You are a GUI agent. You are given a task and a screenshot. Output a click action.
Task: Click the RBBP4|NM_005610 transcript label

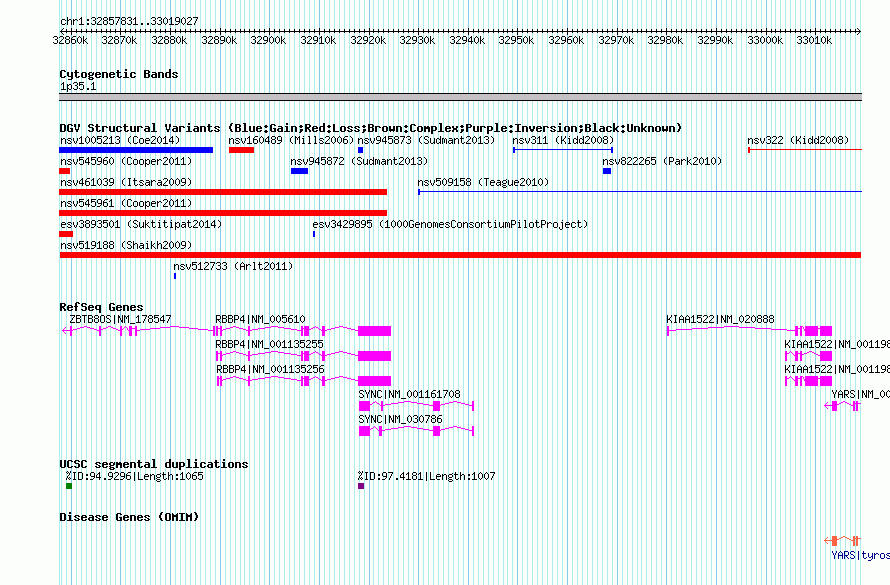tap(260, 319)
